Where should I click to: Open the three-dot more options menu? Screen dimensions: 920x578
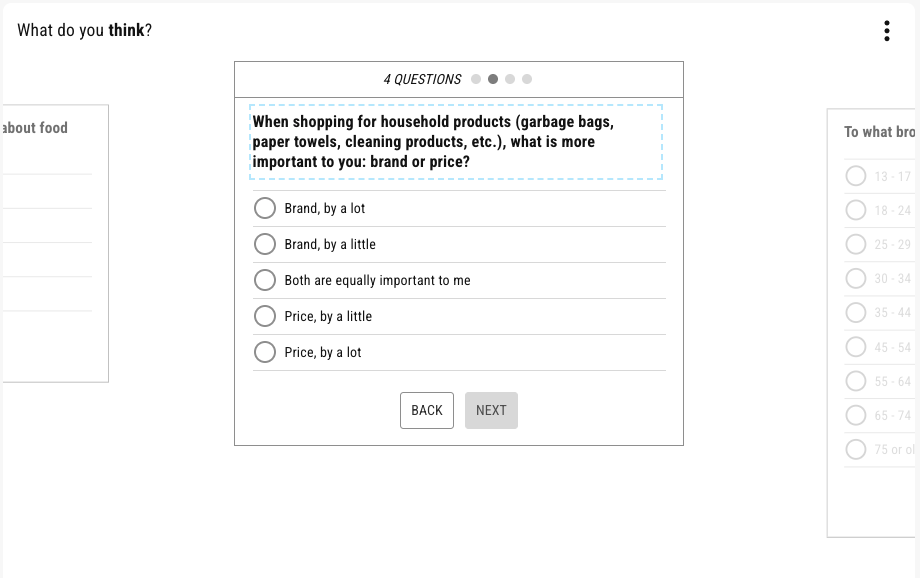(x=887, y=31)
